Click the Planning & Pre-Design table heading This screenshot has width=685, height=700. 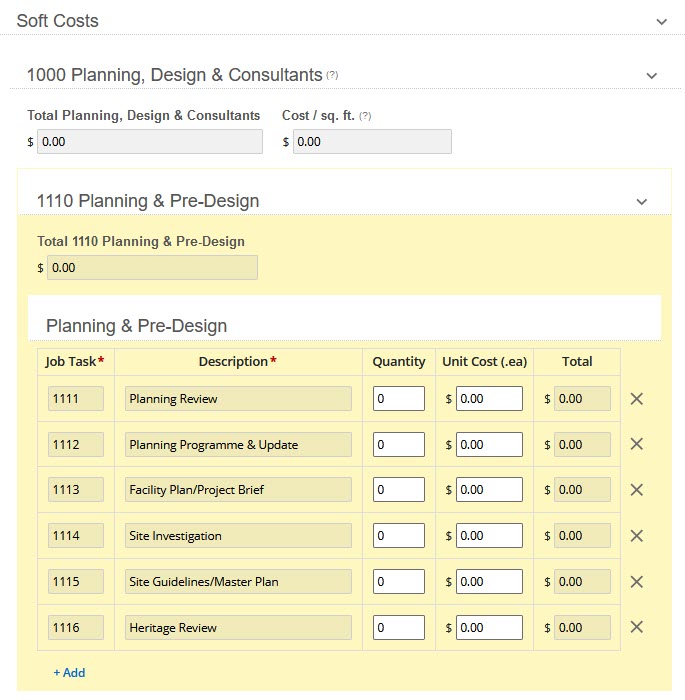[x=137, y=326]
